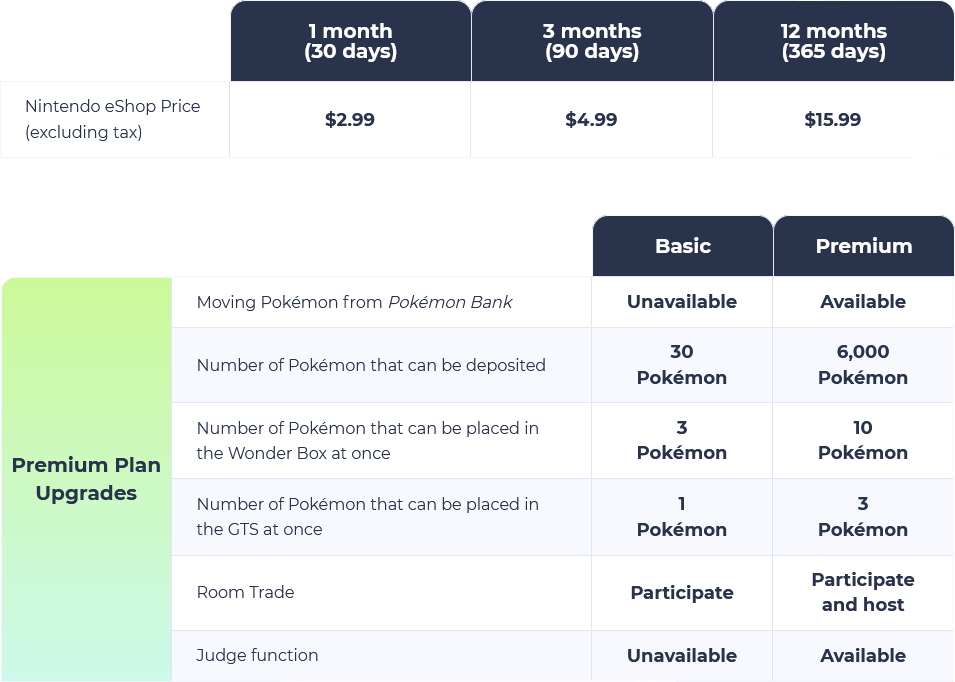Click the Judge function row label
Image resolution: width=955 pixels, height=682 pixels.
(257, 656)
